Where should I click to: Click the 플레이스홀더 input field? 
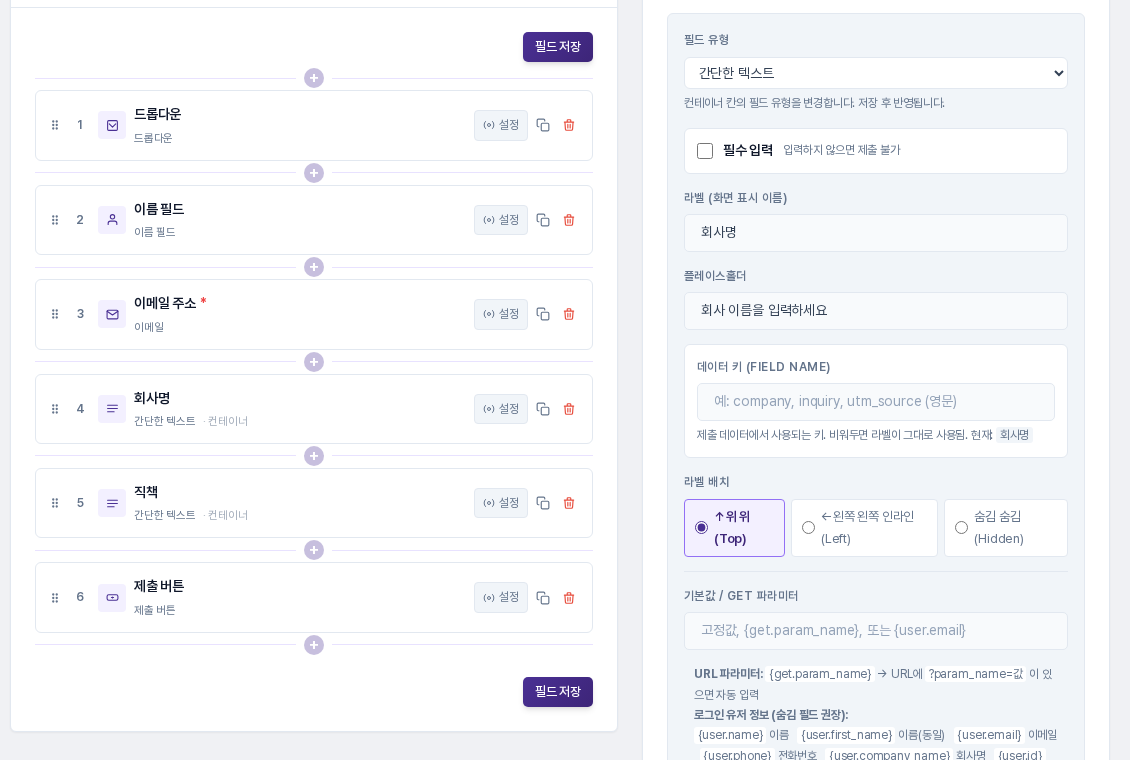click(x=876, y=311)
